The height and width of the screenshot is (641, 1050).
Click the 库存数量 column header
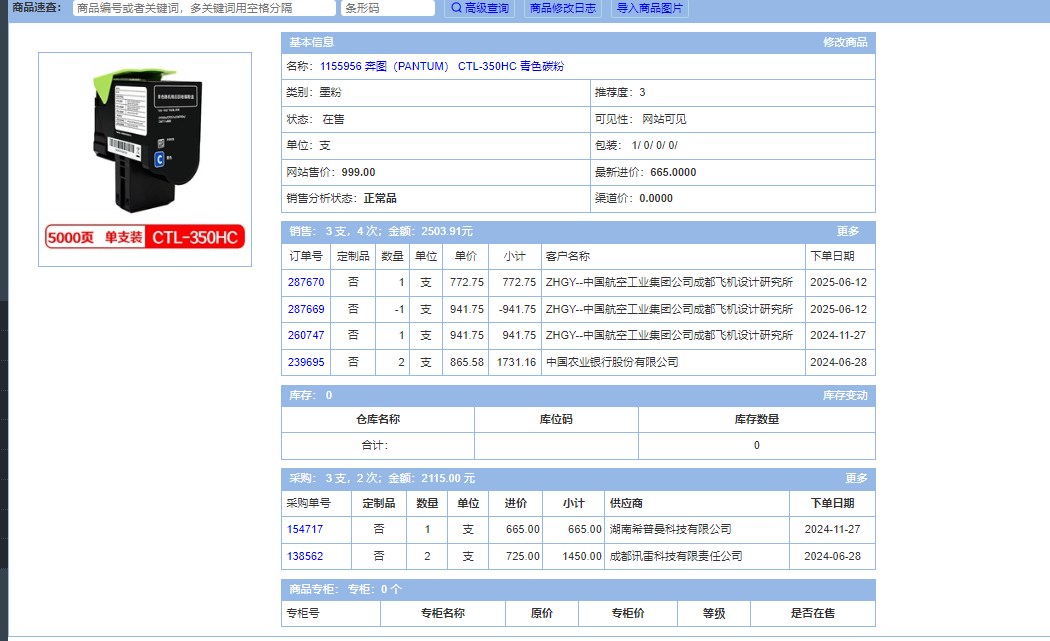[x=757, y=419]
